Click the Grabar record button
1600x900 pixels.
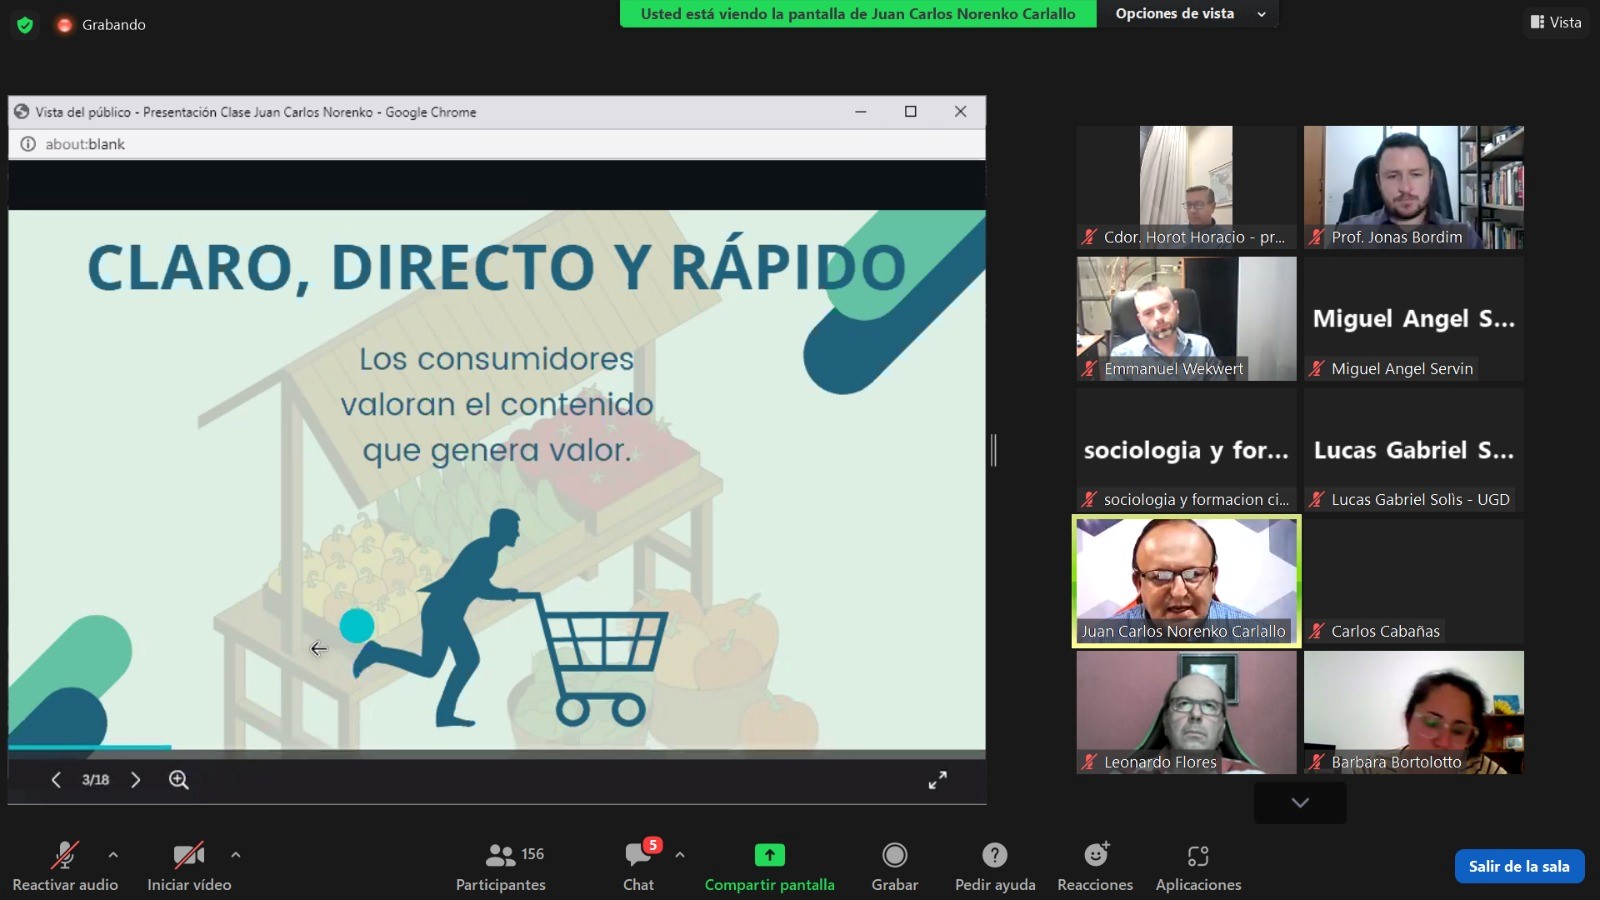coord(895,866)
